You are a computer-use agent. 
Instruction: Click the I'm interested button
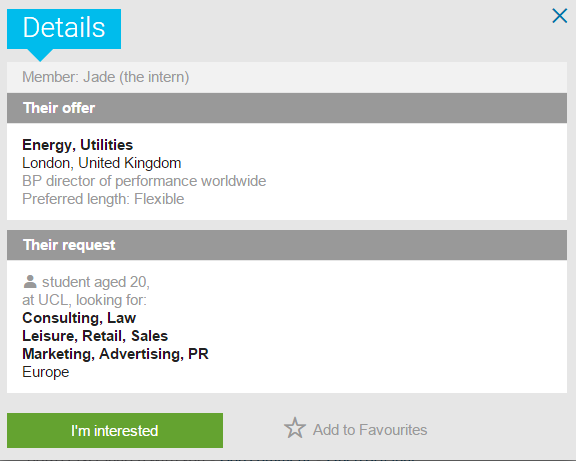pyautogui.click(x=115, y=430)
